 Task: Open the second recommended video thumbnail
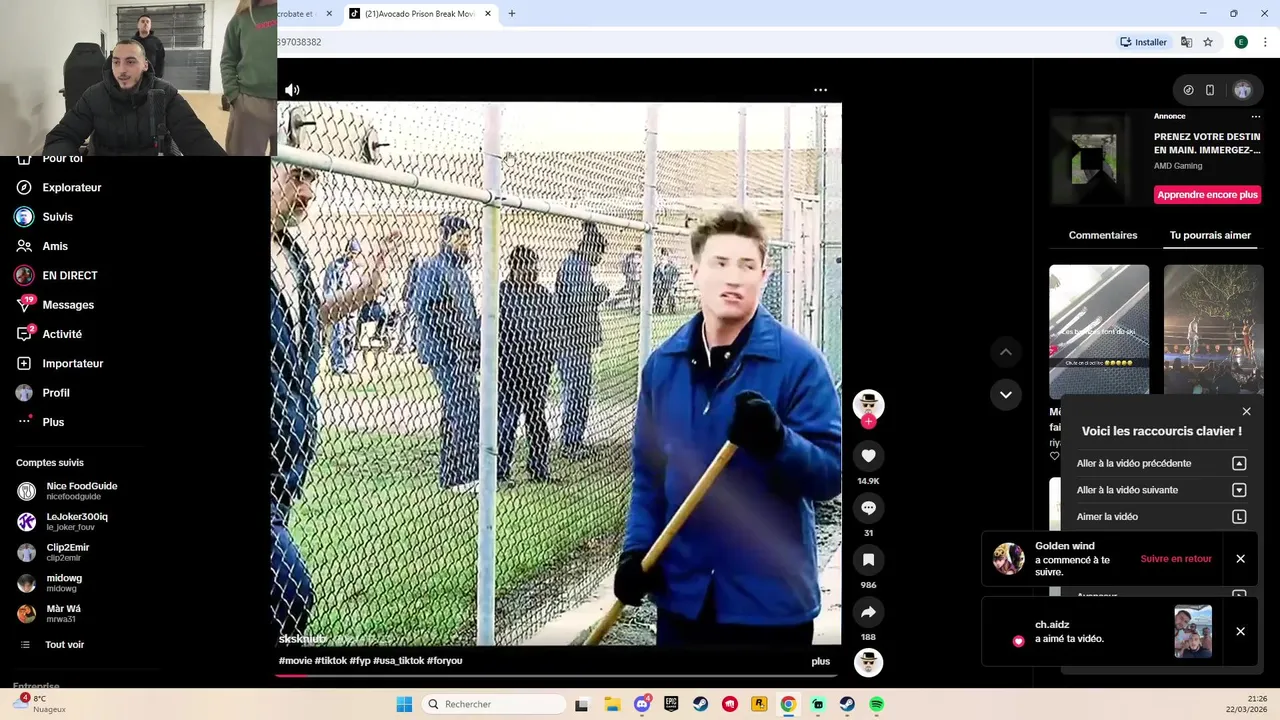[x=1214, y=332]
